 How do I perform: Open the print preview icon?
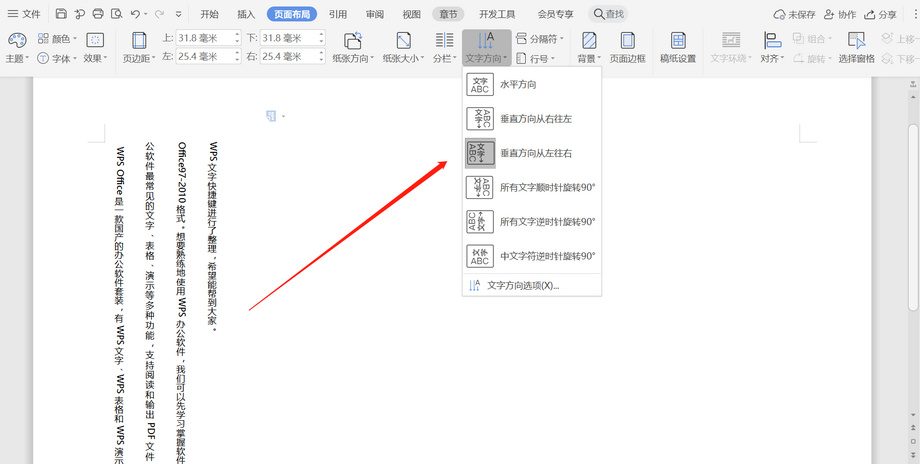[x=116, y=14]
